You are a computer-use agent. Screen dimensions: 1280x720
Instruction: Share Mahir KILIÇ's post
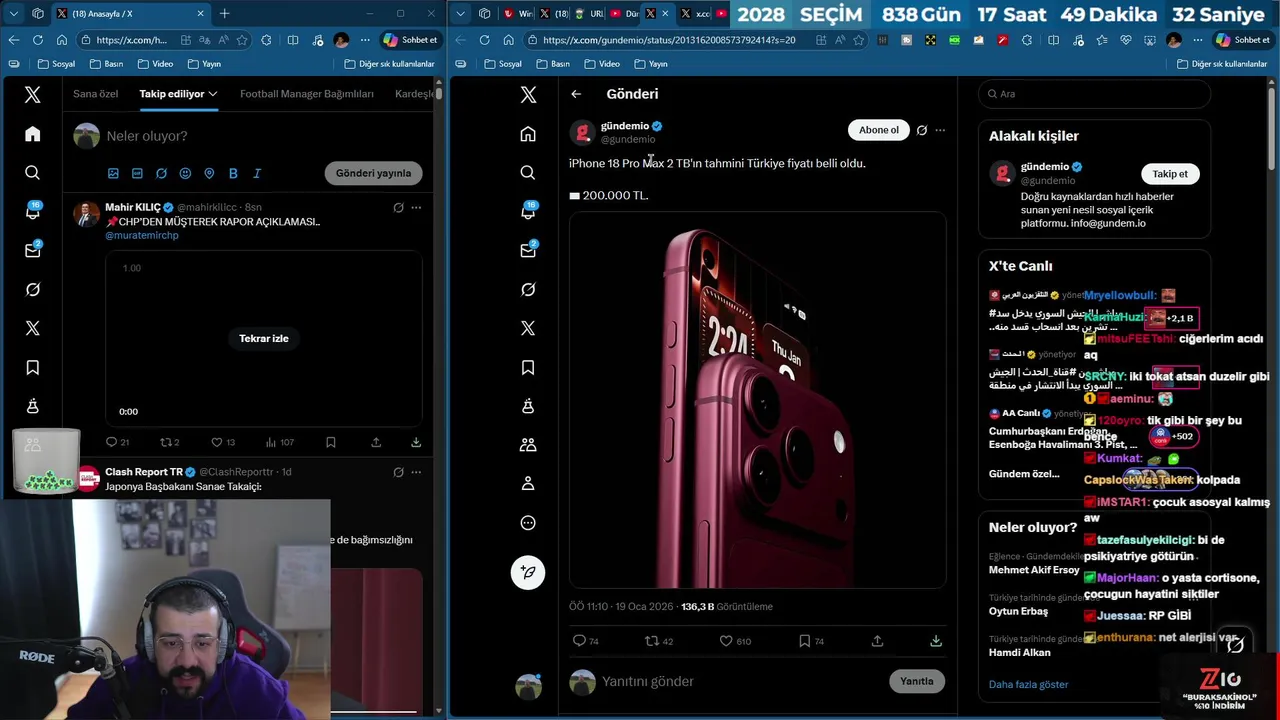pyautogui.click(x=376, y=442)
